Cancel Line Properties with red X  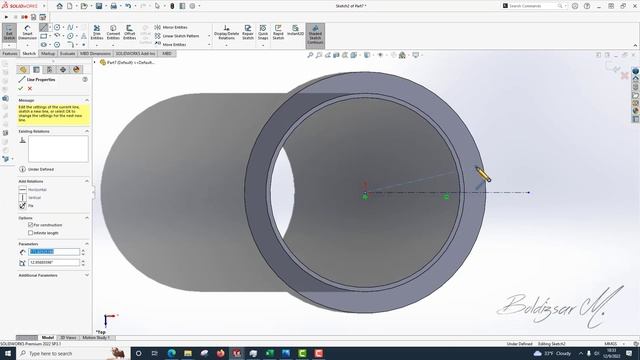(30, 89)
